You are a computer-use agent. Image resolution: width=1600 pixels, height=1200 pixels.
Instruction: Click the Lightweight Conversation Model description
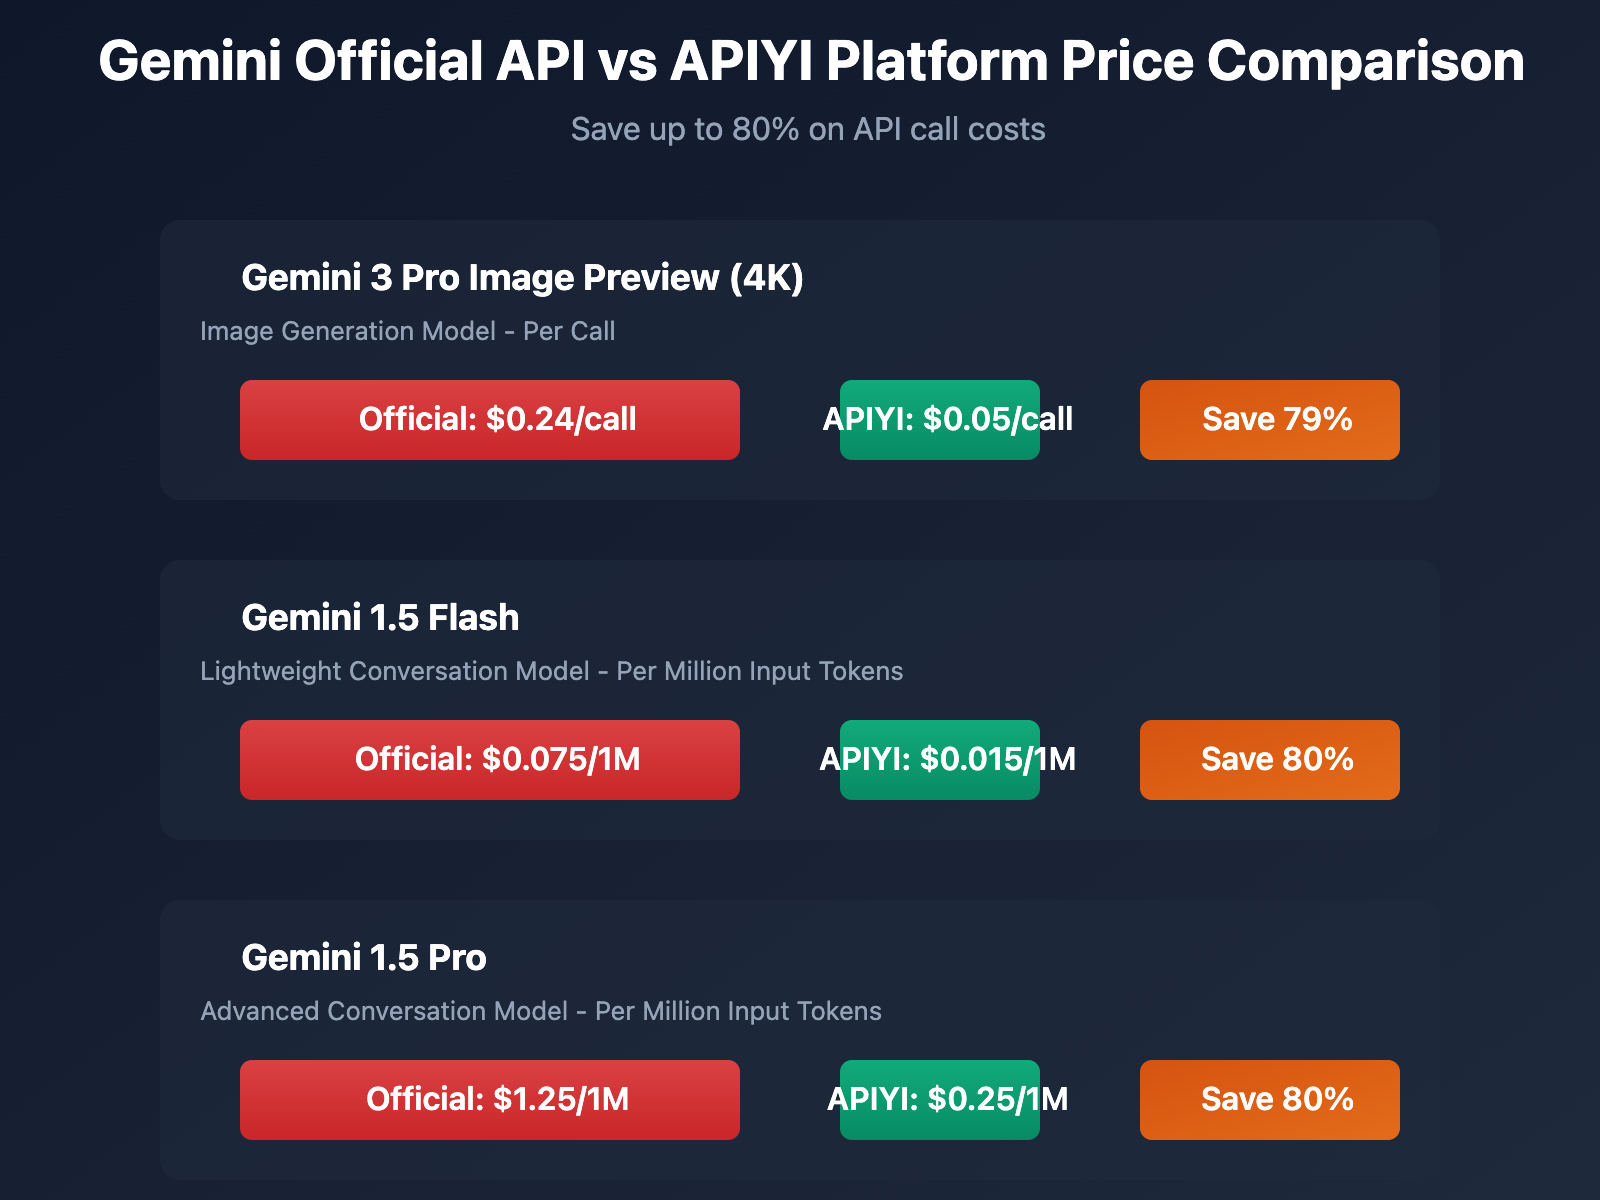click(551, 671)
